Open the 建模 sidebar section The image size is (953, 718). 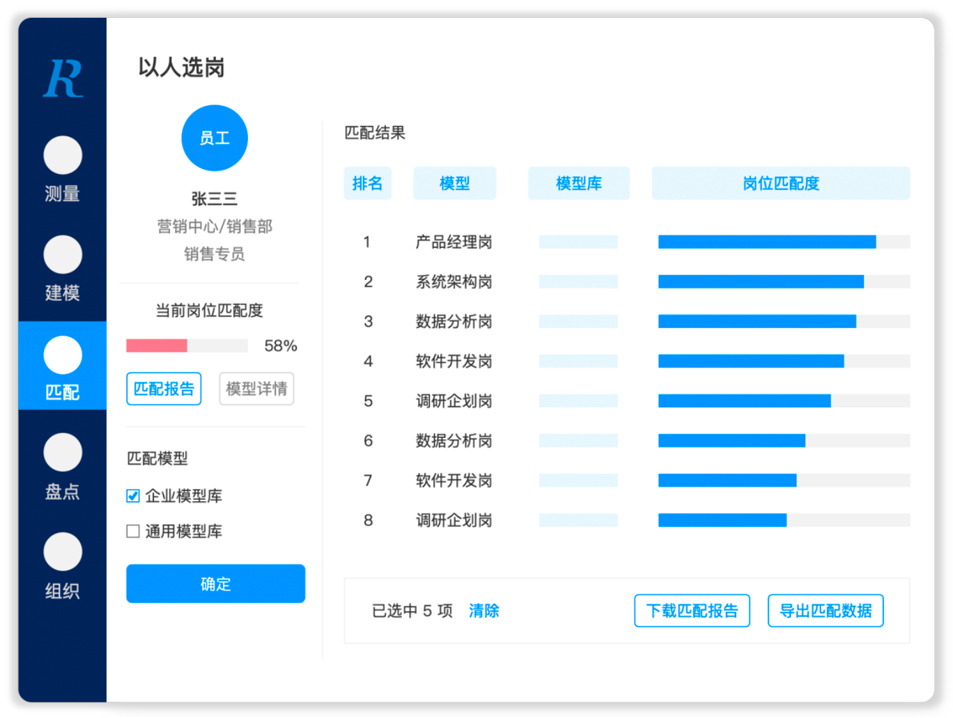click(x=62, y=268)
